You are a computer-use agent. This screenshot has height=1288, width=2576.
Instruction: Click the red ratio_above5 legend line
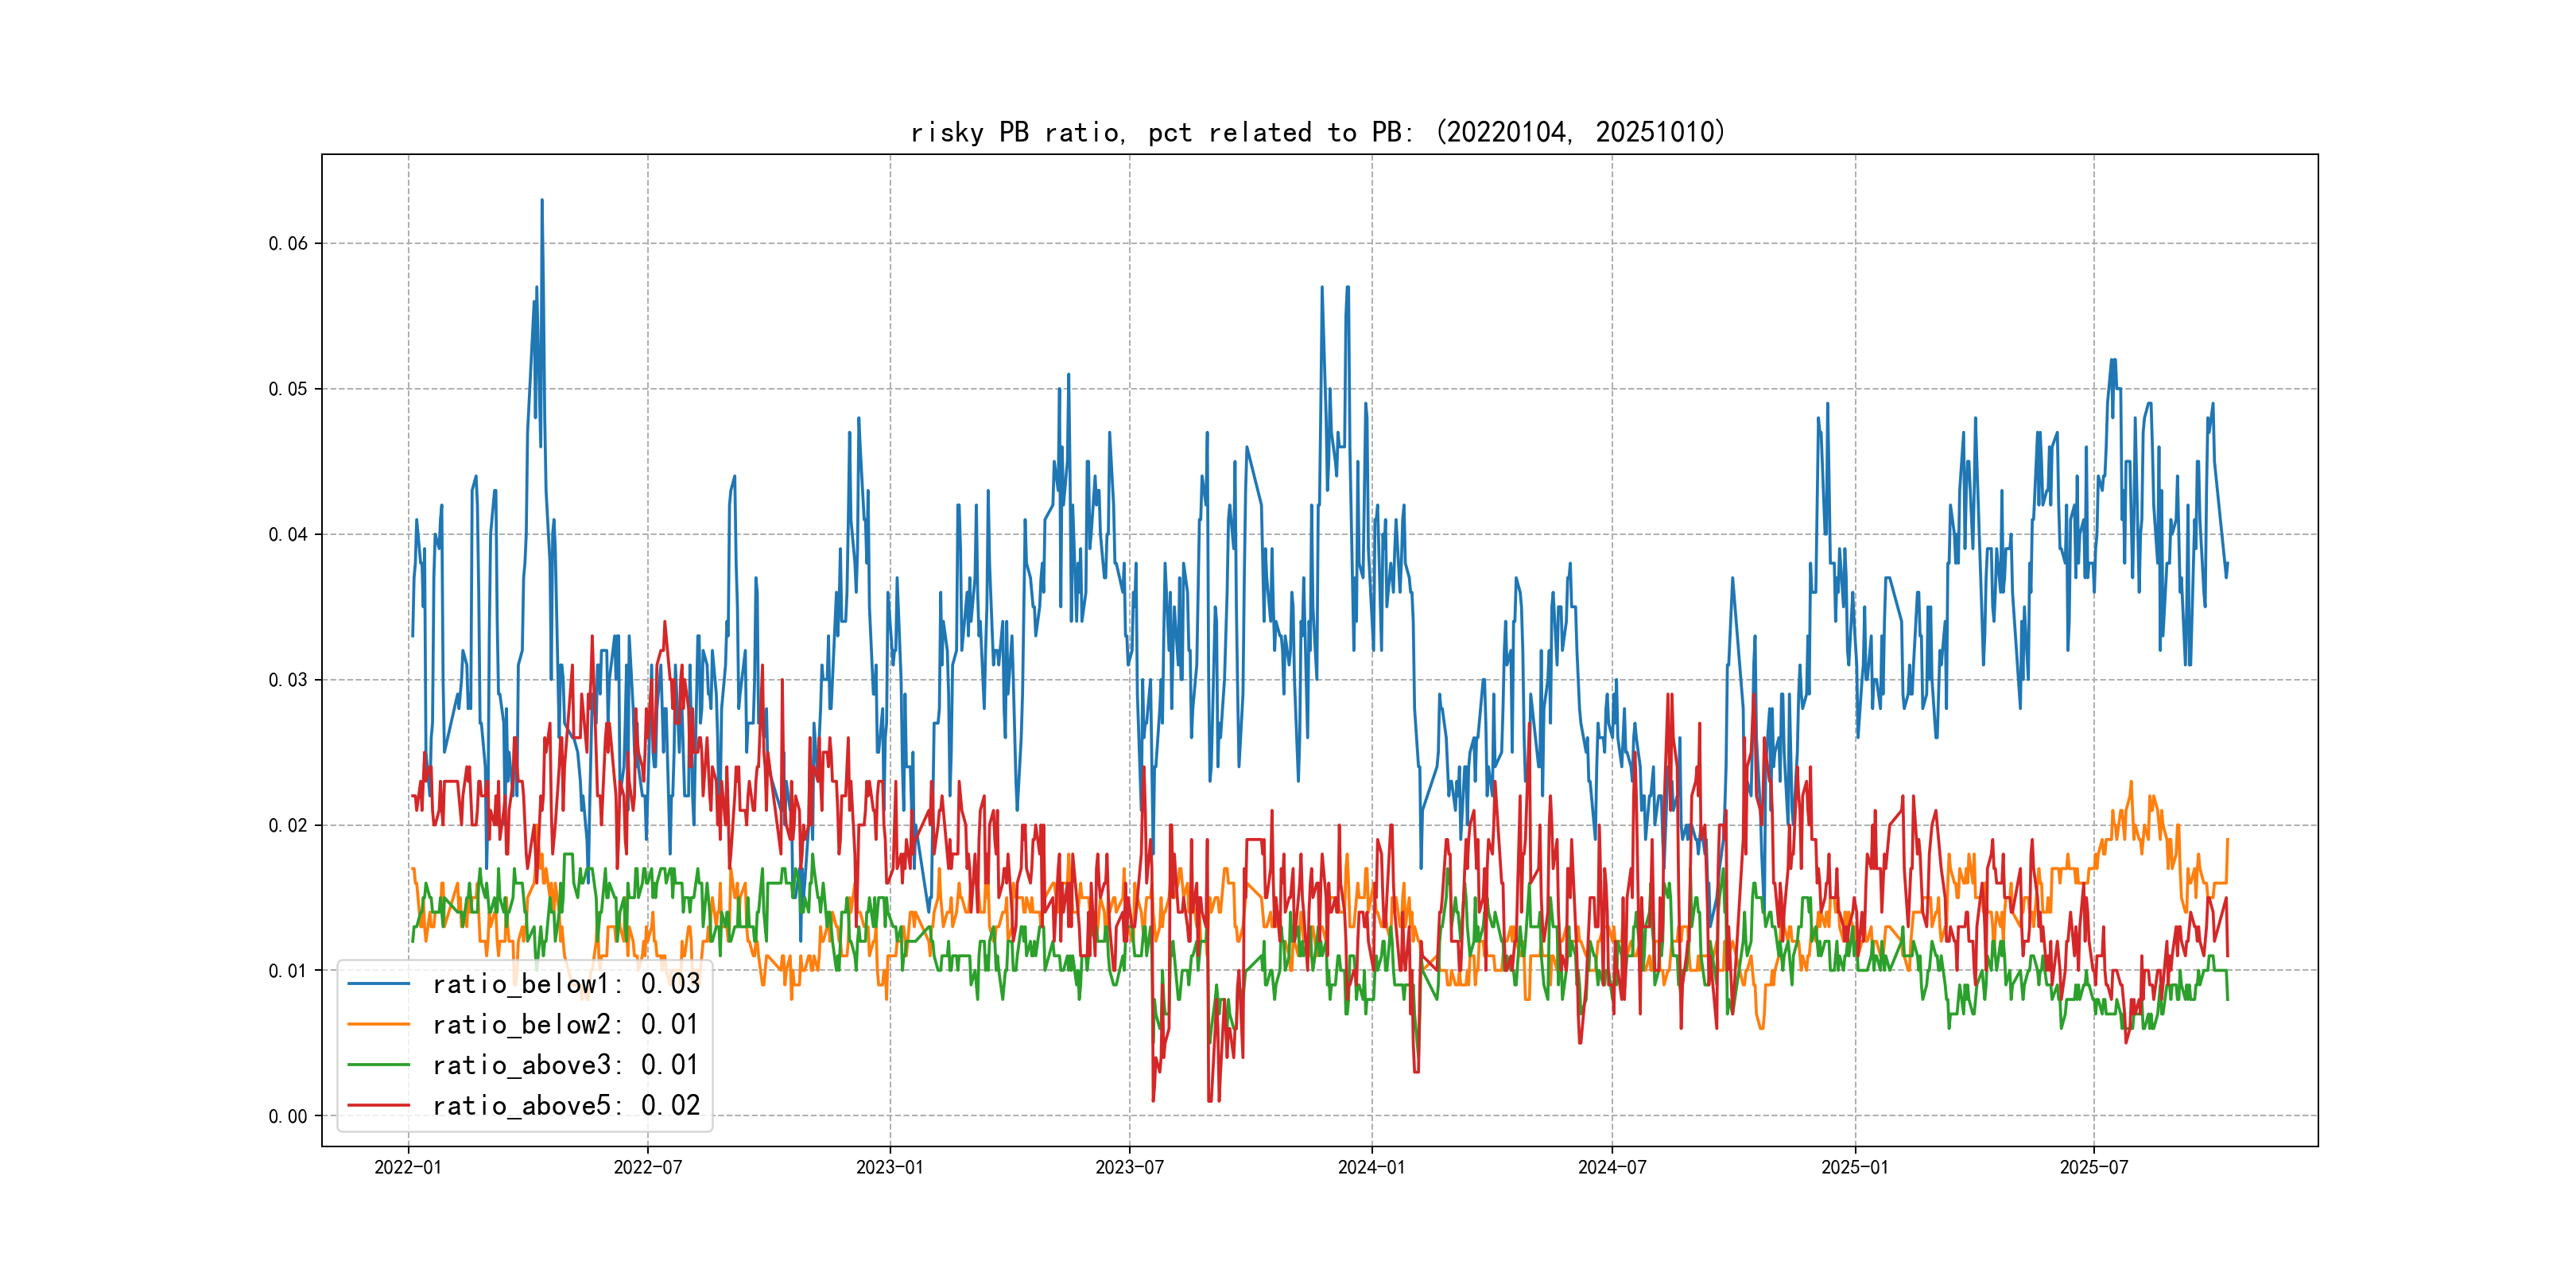(x=378, y=1105)
